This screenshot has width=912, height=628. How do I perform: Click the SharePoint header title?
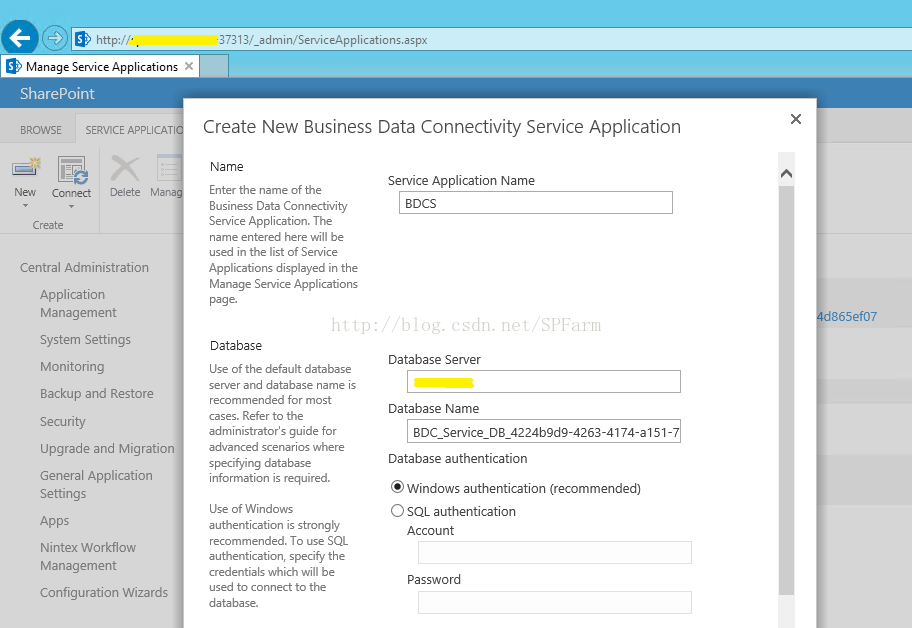click(x=57, y=94)
